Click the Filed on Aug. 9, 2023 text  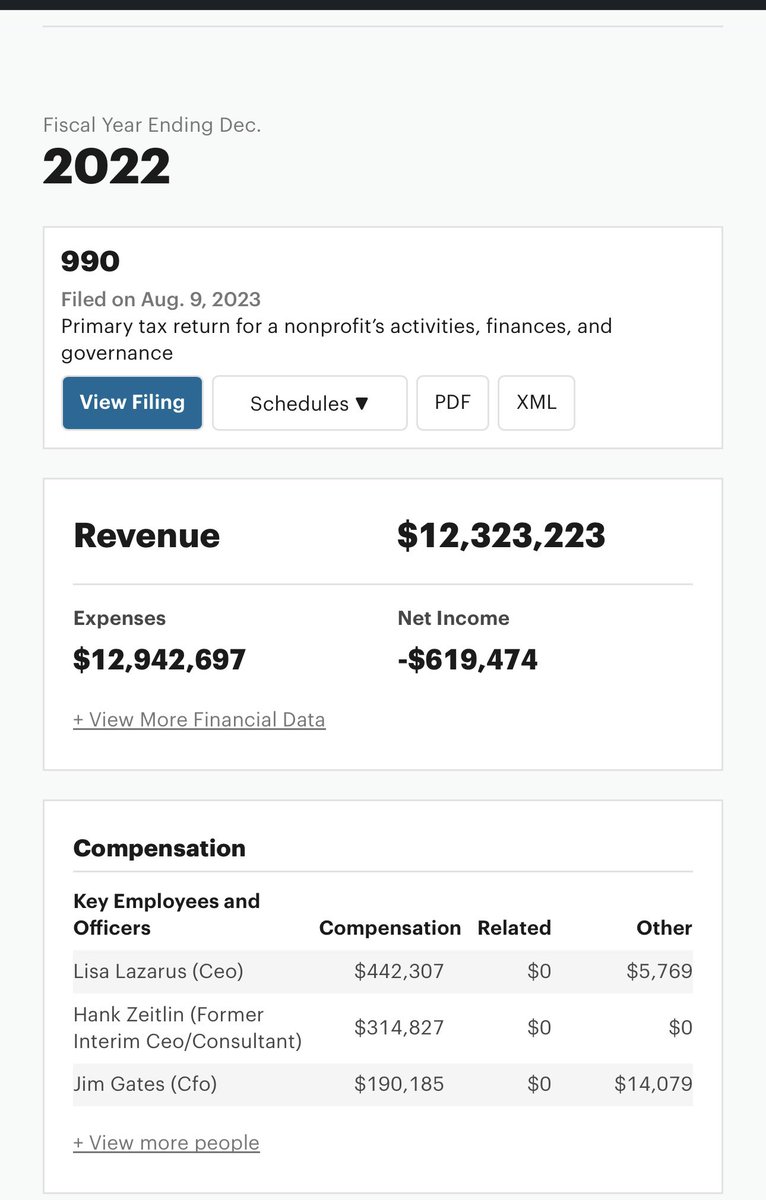coord(161,299)
